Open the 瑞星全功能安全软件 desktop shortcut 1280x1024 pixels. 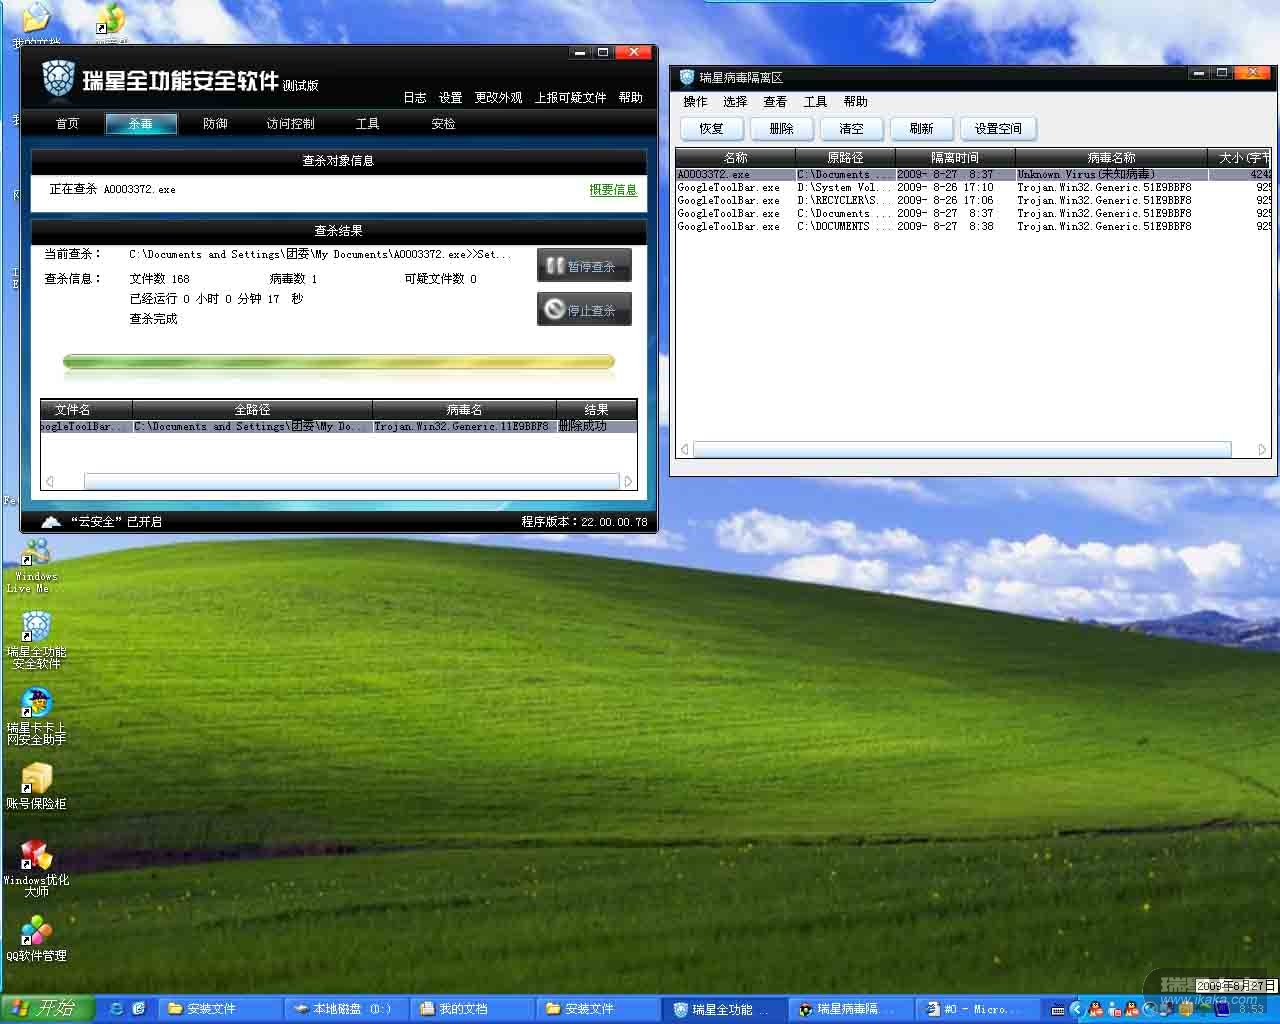point(36,640)
